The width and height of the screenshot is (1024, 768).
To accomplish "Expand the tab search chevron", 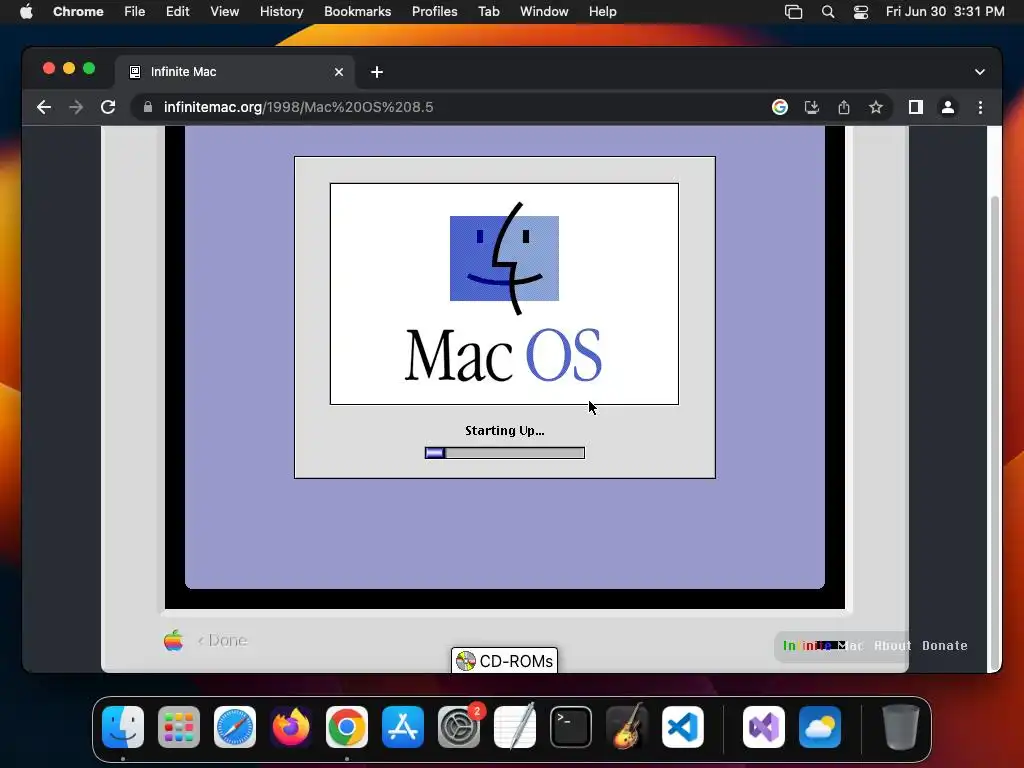I will 980,72.
